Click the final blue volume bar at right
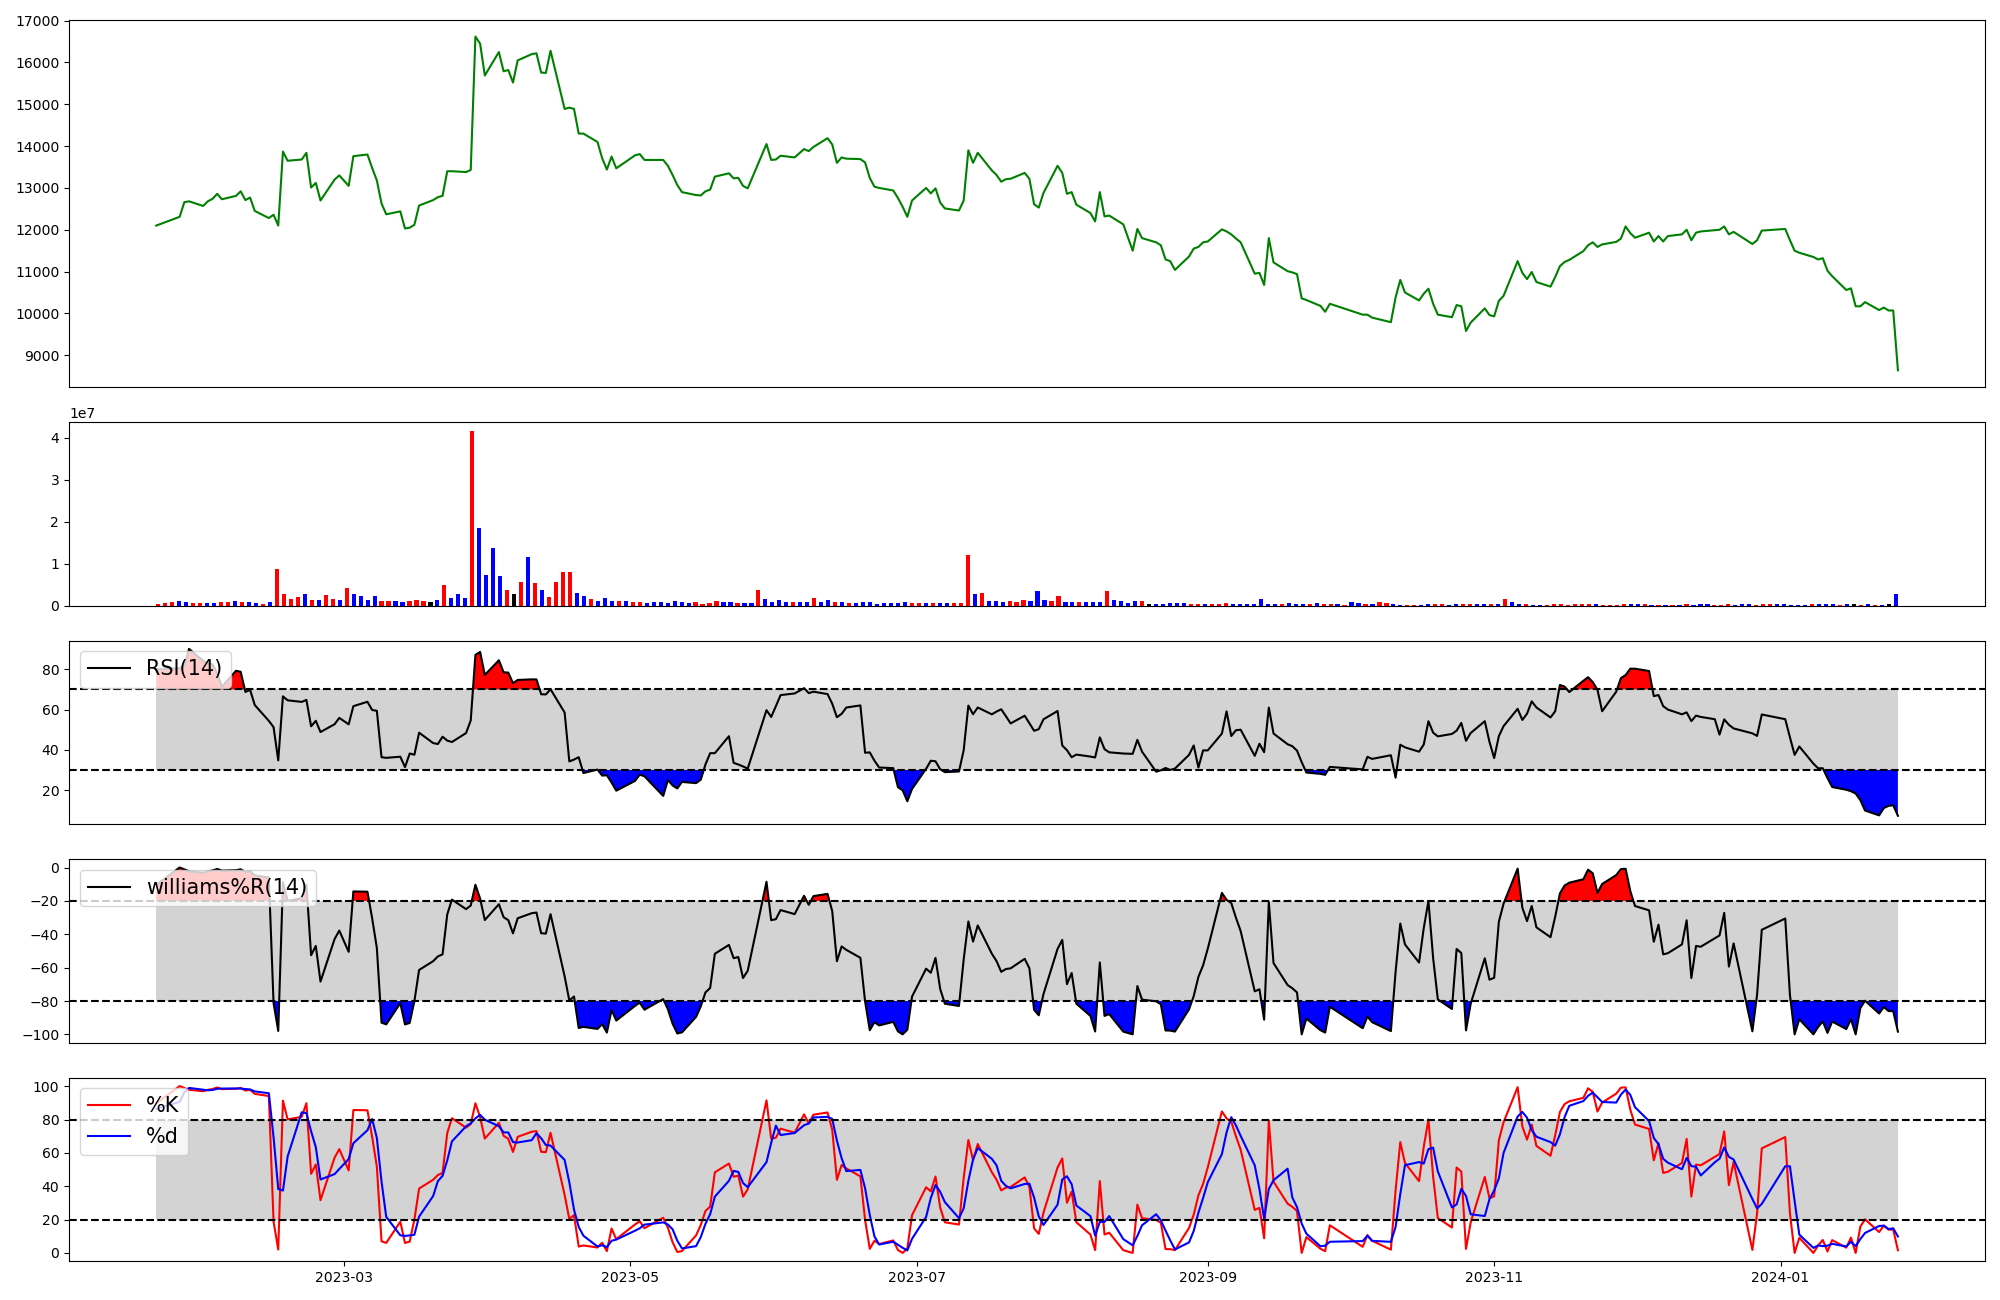The image size is (2000, 1300). tap(1895, 600)
